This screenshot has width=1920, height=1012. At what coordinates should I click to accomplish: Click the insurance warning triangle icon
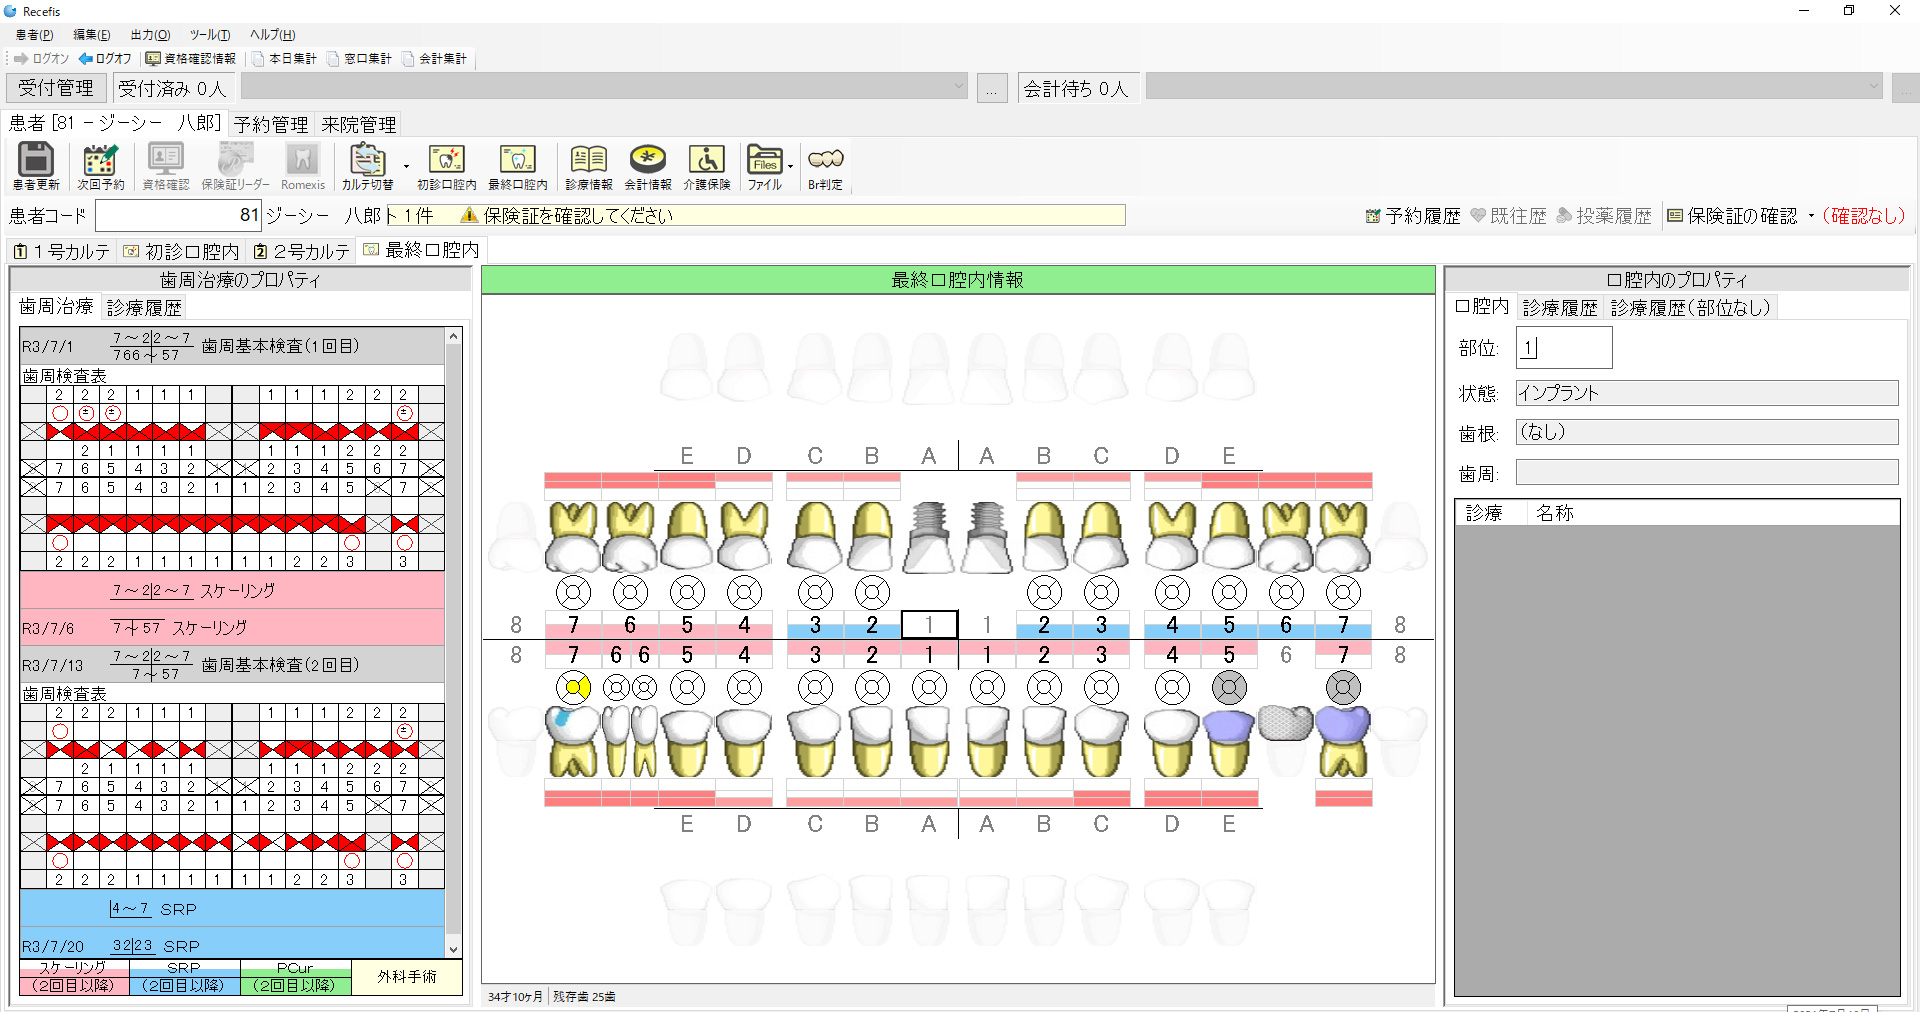click(468, 215)
